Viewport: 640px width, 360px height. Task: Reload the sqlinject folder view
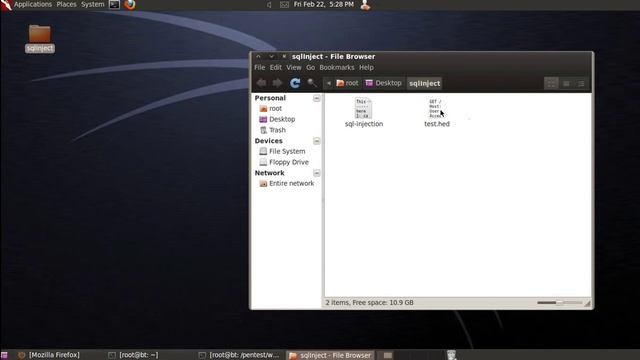coord(295,83)
